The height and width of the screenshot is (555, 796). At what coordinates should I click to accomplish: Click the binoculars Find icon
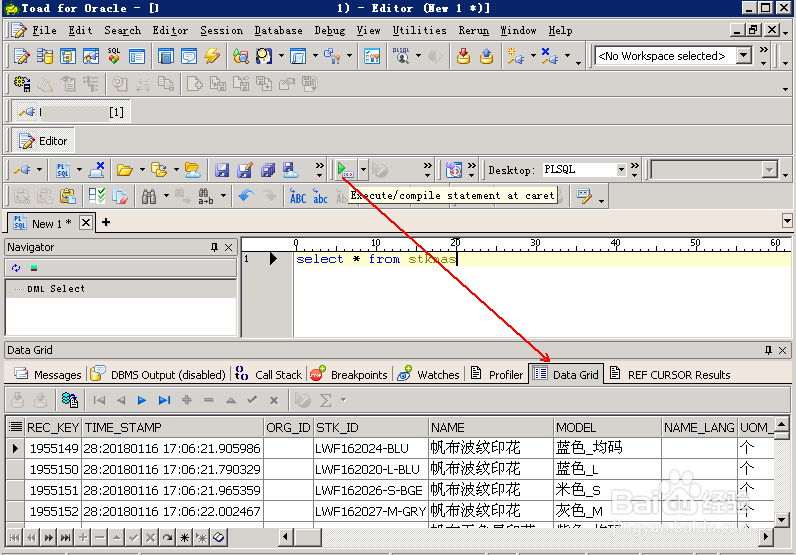(149, 196)
